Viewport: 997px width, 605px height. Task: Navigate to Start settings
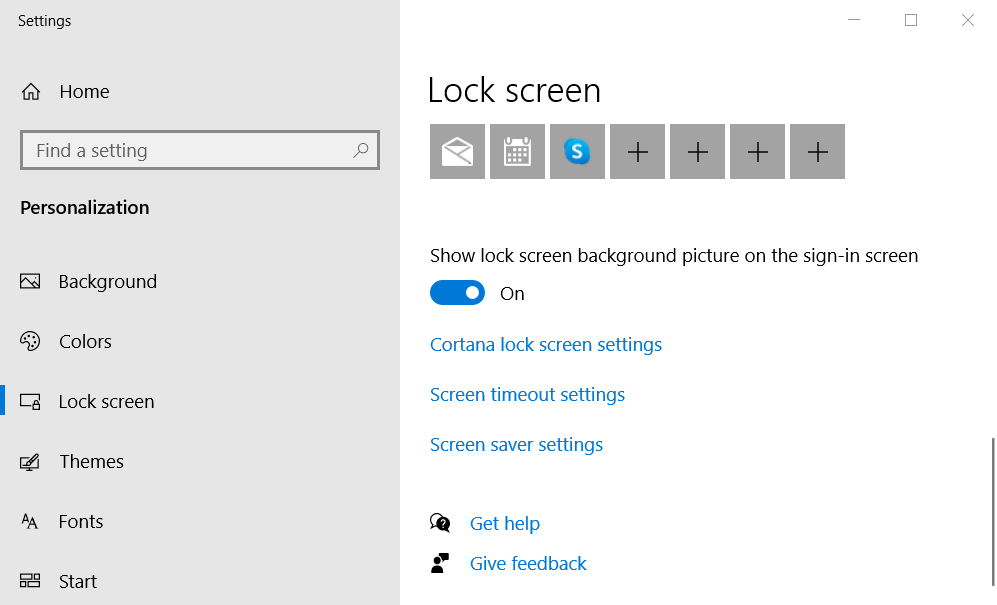tap(77, 581)
